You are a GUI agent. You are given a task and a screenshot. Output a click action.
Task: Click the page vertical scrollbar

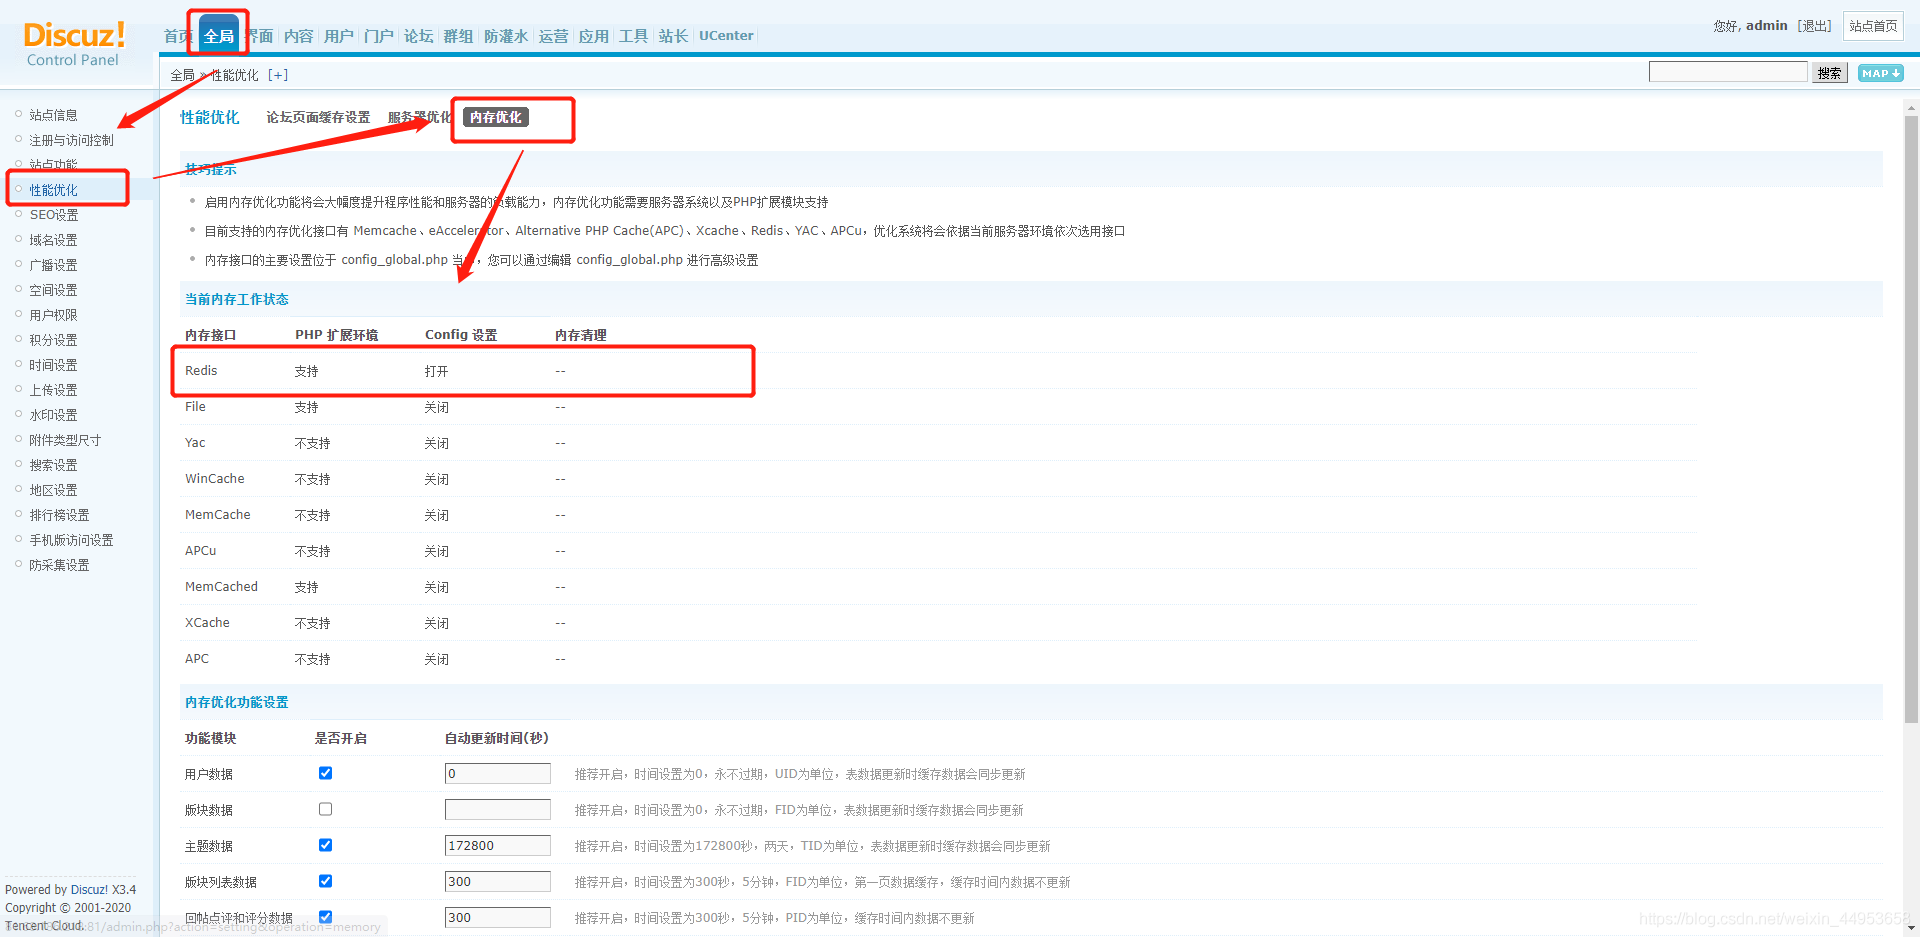point(1911,420)
